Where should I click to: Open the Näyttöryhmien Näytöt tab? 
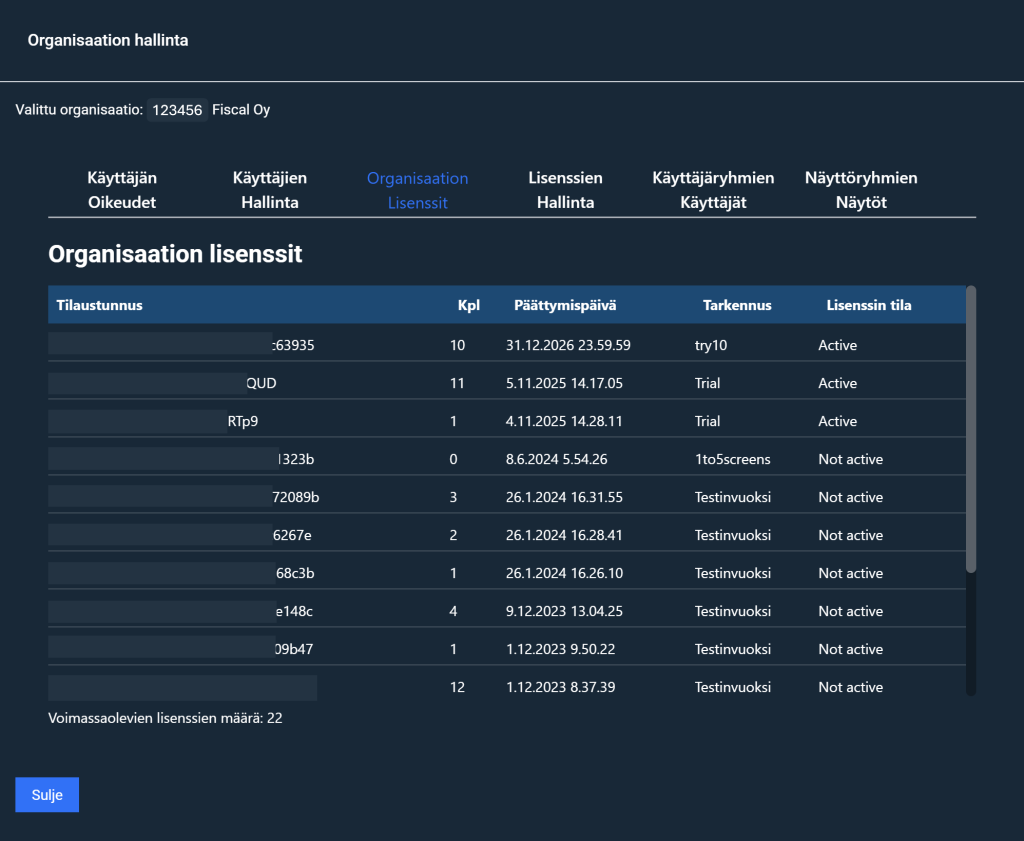pos(861,190)
